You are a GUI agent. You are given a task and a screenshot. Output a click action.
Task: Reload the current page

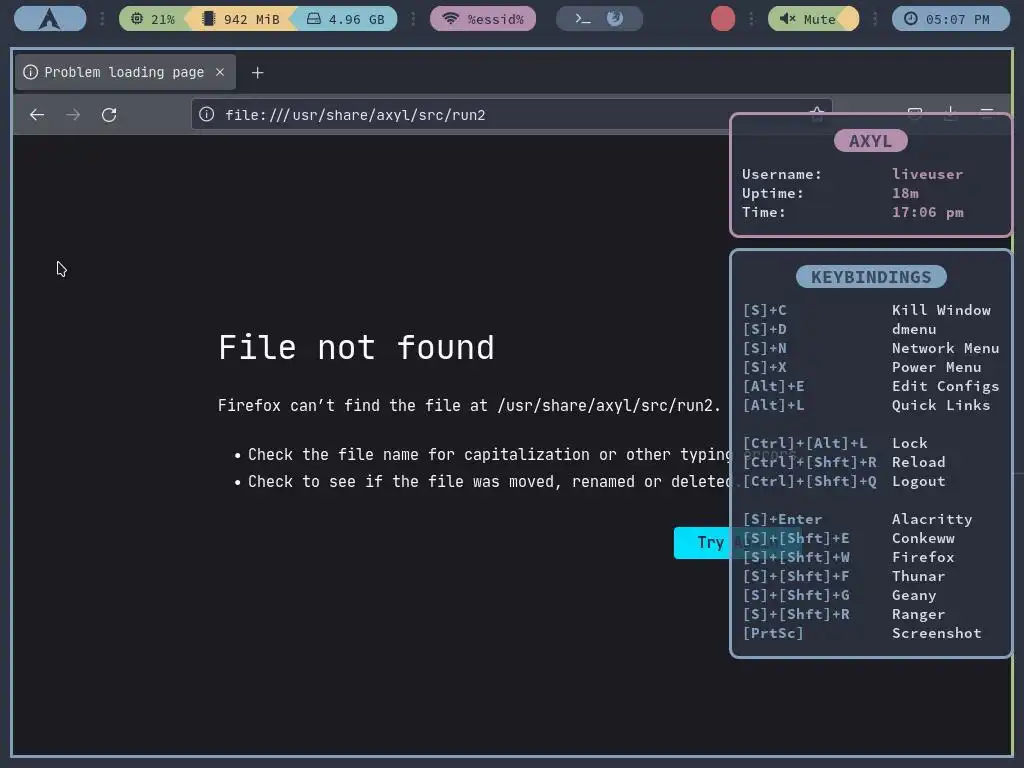pos(109,115)
